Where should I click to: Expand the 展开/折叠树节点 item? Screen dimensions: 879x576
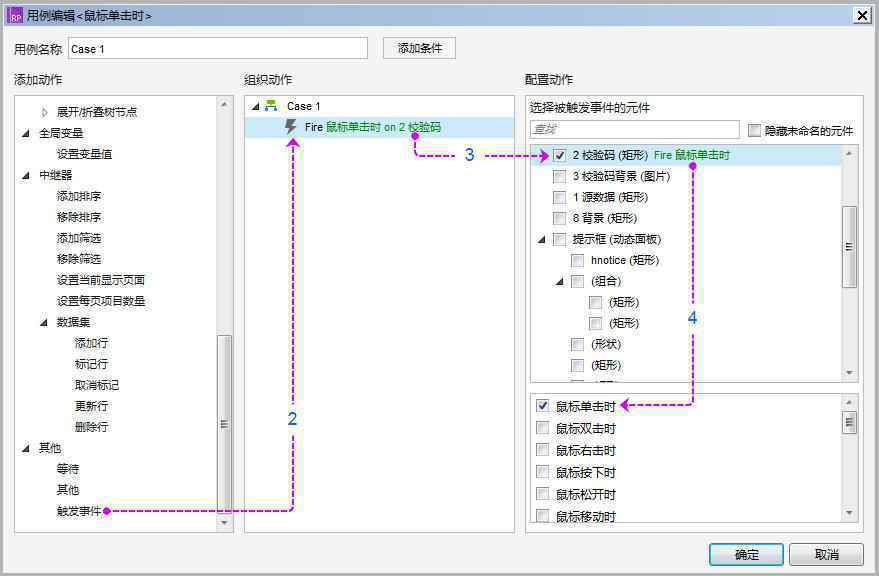(44, 112)
